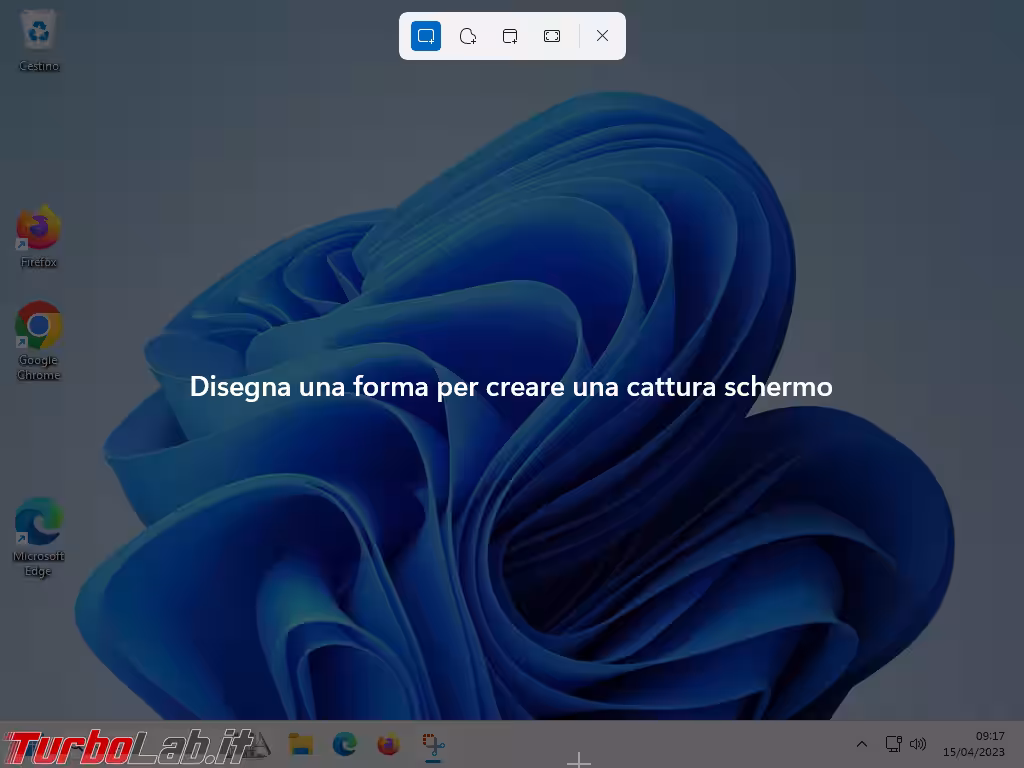Viewport: 1024px width, 768px height.
Task: Select the Google Chrome desktop shortcut
Action: coord(39,328)
